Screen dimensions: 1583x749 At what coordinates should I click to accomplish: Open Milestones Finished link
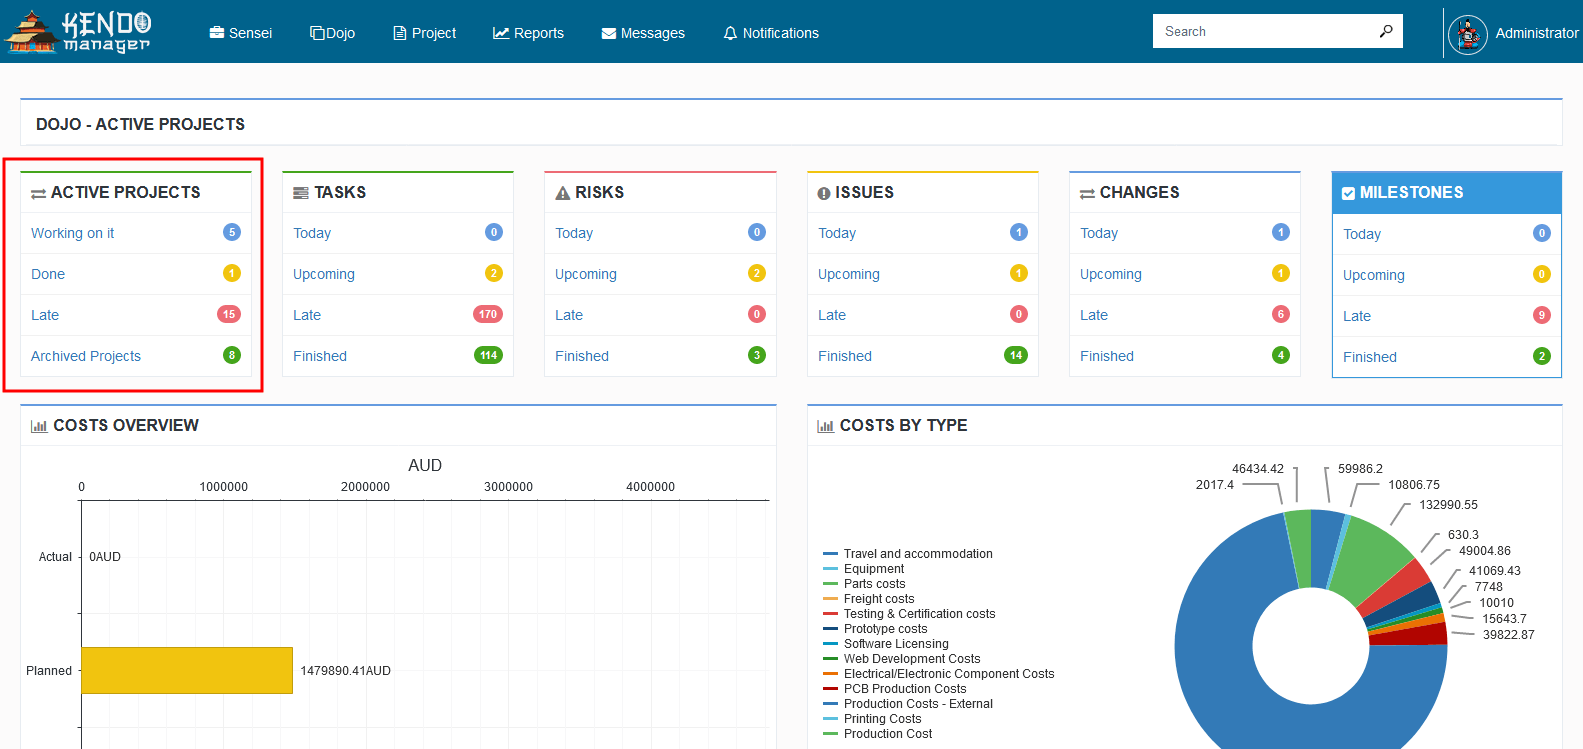1370,357
